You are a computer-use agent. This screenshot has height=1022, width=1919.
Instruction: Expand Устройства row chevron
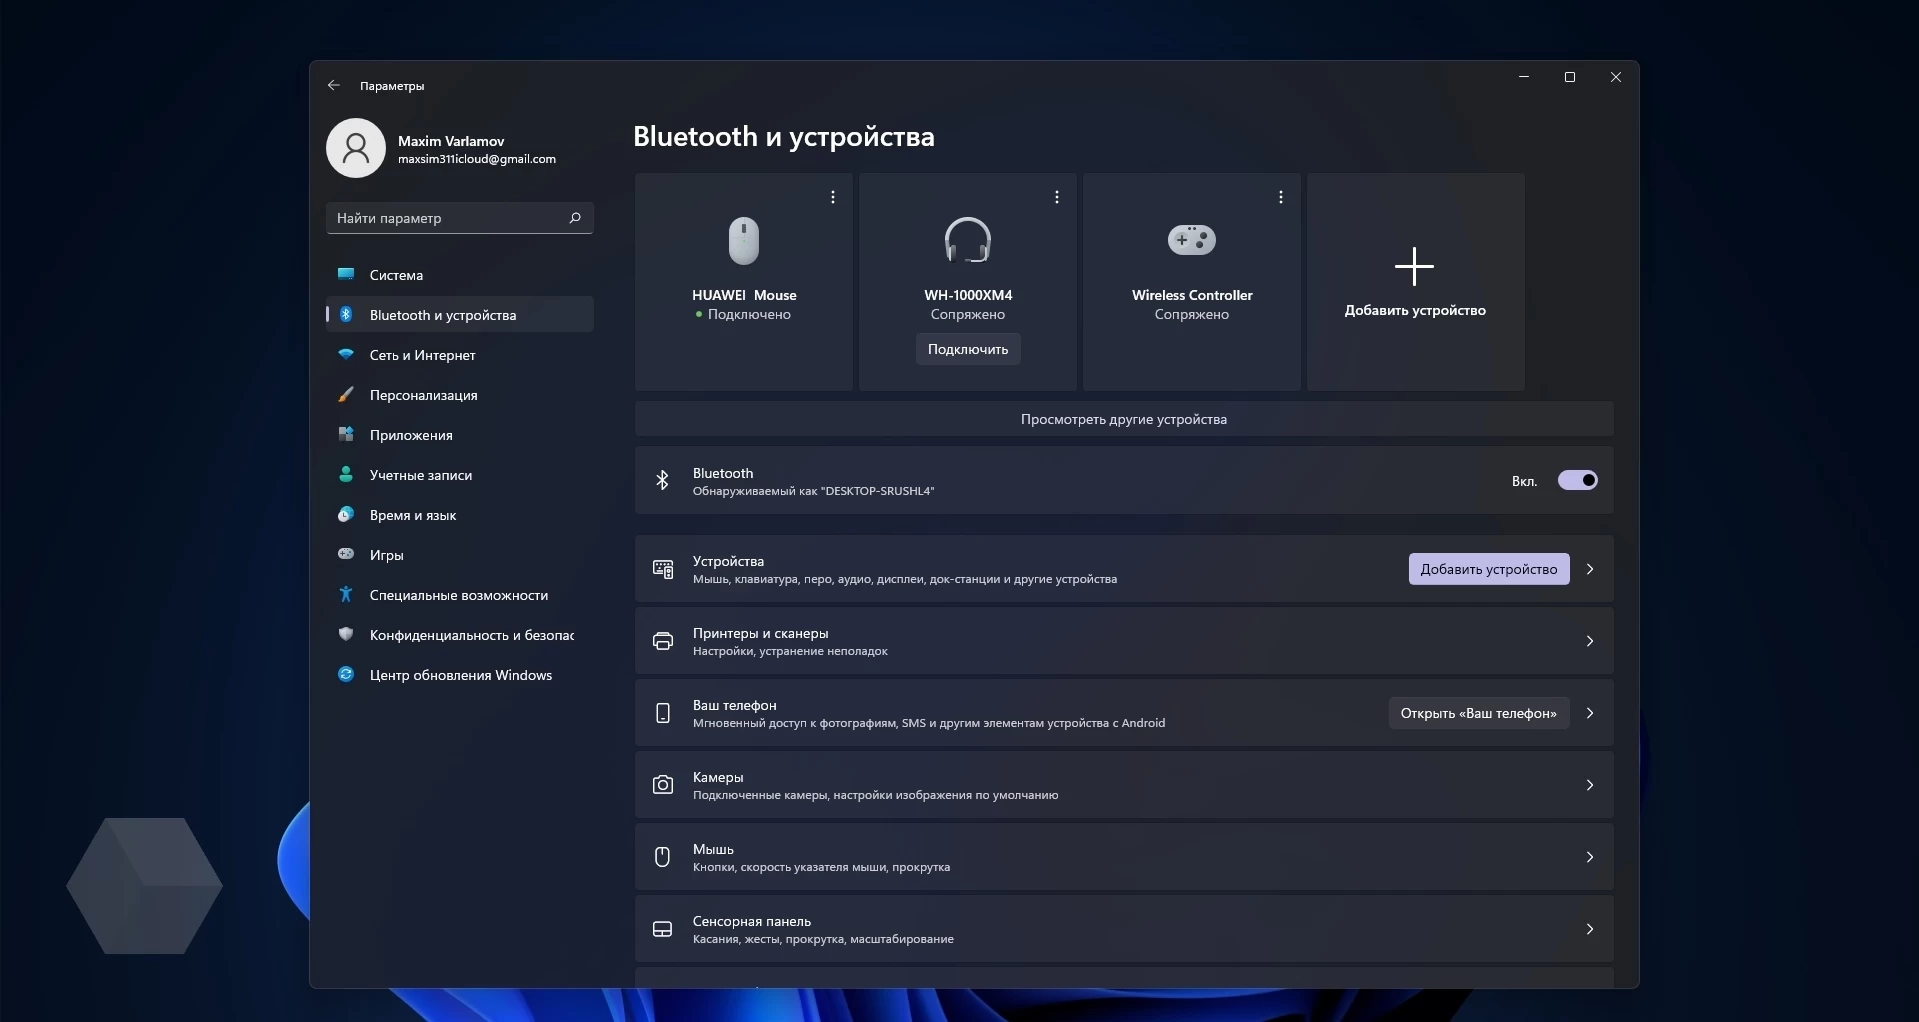(x=1590, y=569)
